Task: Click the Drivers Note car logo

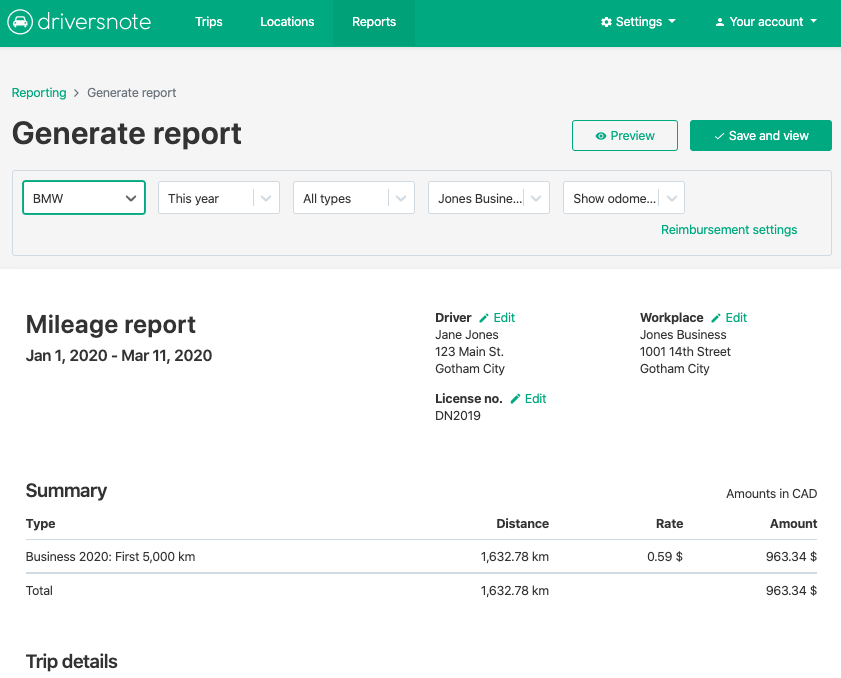Action: click(x=22, y=21)
